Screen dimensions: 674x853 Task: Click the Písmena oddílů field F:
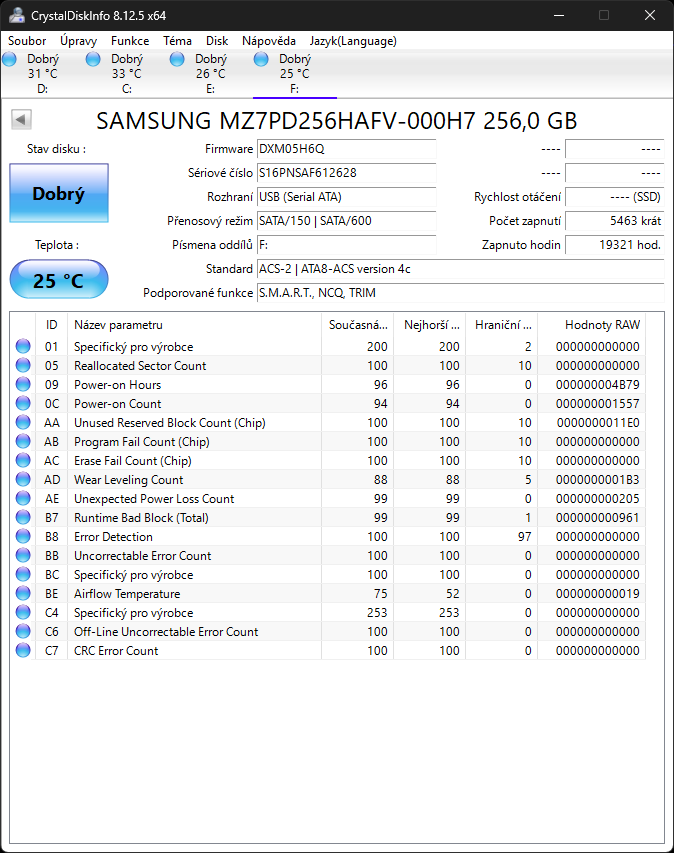click(x=347, y=245)
